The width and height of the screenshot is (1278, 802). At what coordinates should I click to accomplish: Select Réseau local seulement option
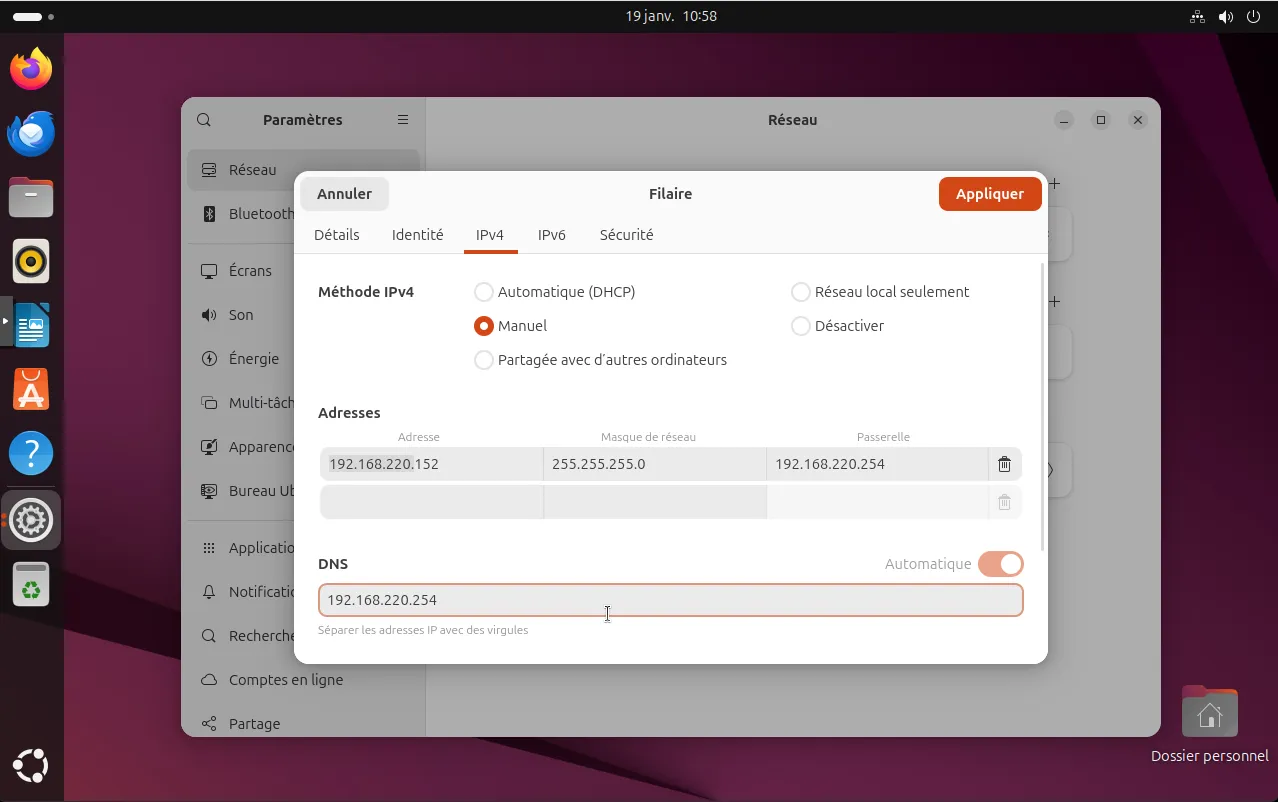pyautogui.click(x=800, y=292)
